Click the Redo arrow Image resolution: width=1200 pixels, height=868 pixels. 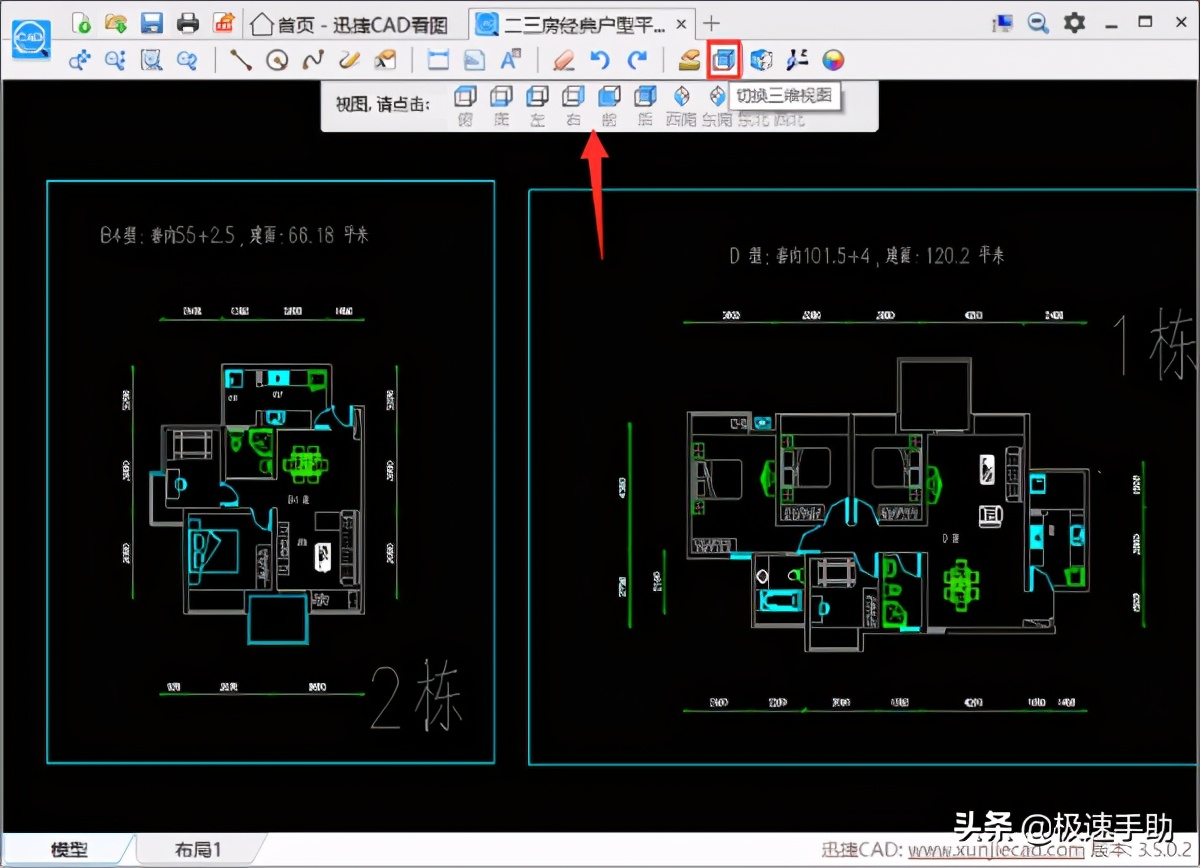[637, 60]
